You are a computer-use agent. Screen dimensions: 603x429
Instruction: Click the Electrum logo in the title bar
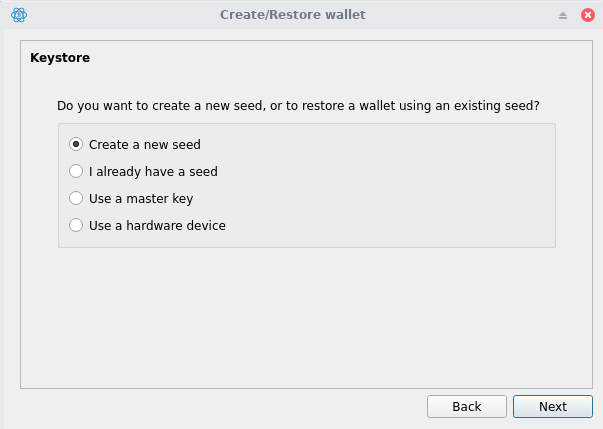(18, 15)
